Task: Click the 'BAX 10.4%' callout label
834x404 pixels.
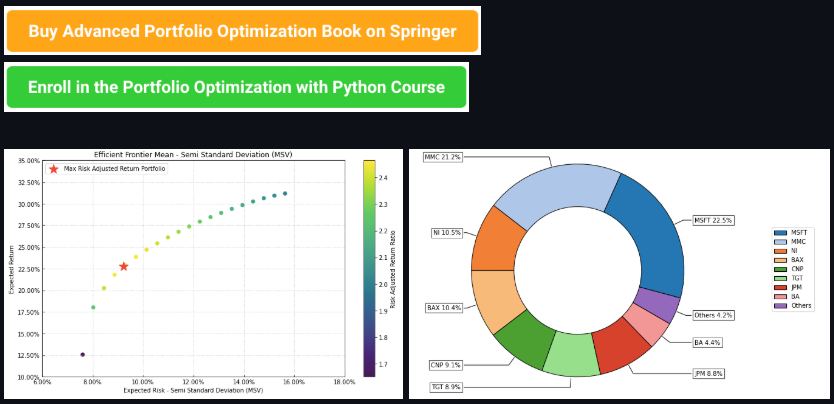Action: point(445,308)
